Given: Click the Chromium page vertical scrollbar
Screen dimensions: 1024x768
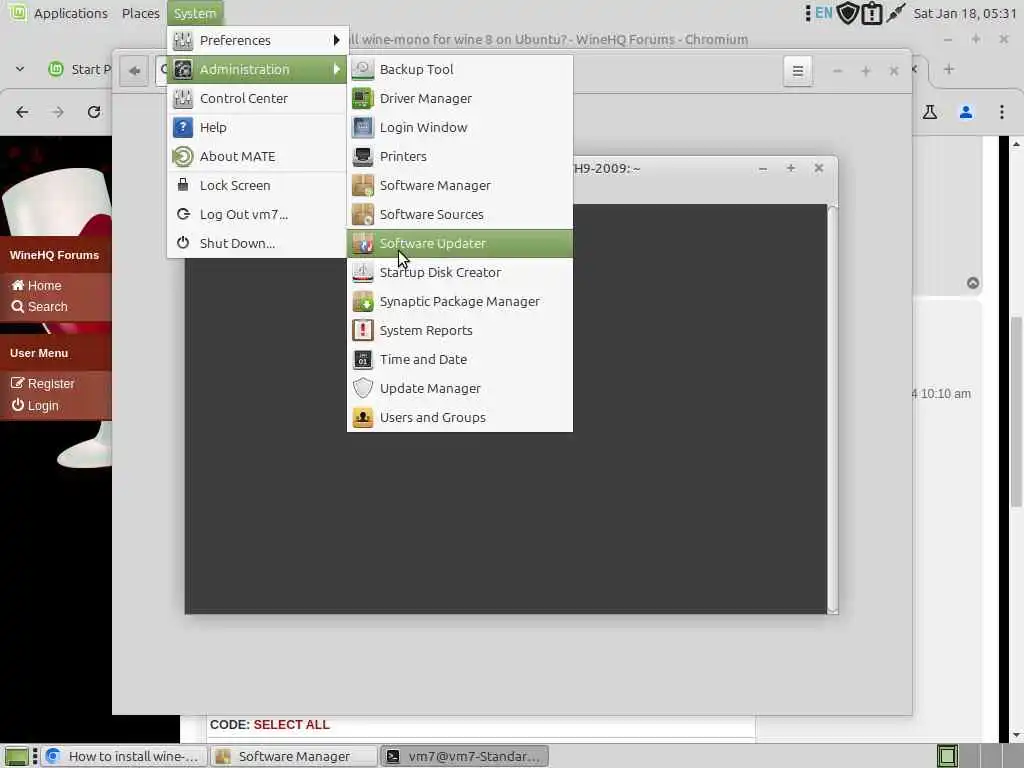Looking at the screenshot, I should (x=1016, y=411).
